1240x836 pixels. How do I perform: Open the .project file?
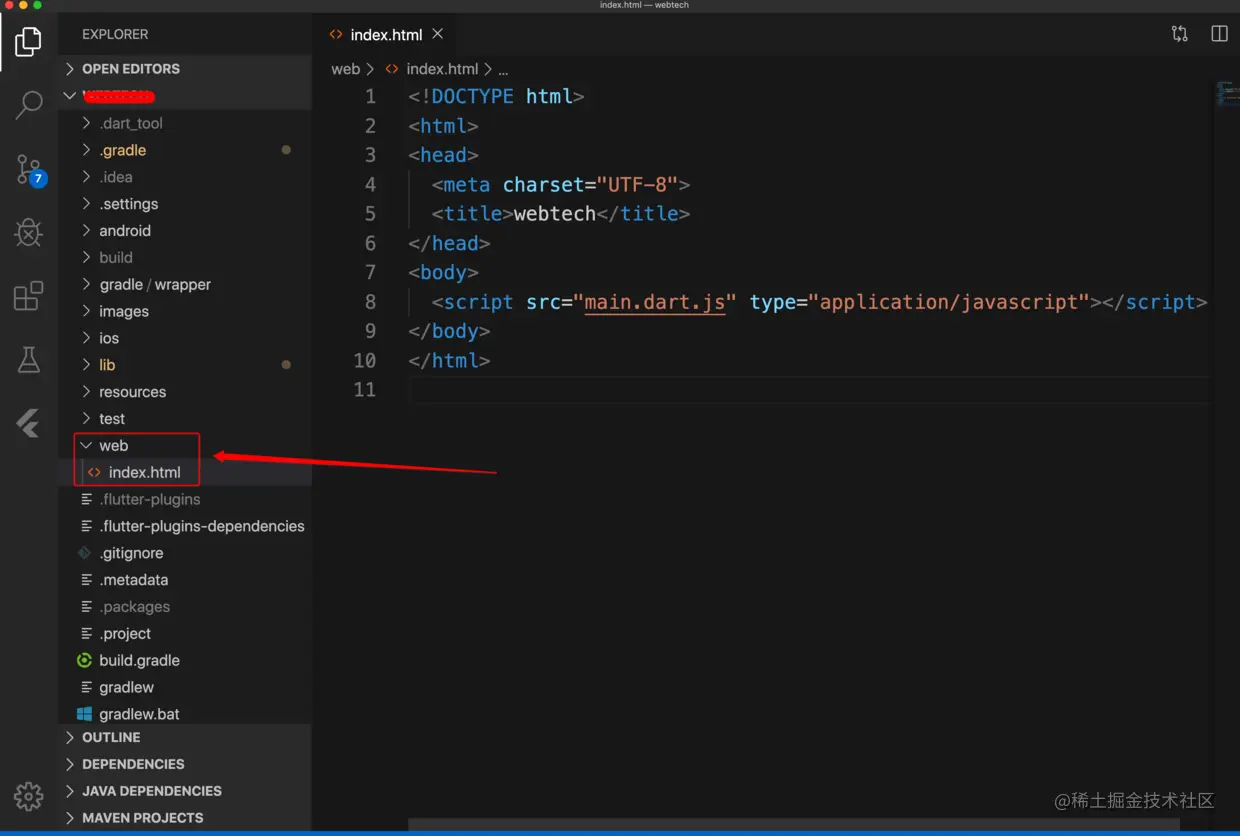click(x=185, y=635)
